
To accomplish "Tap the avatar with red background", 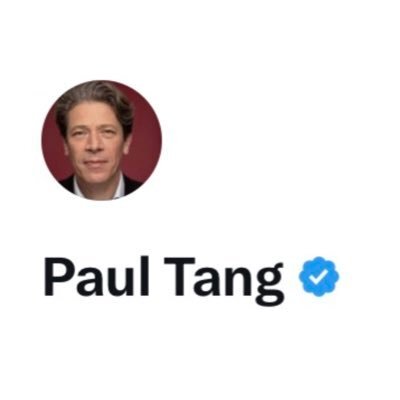I will click(101, 140).
